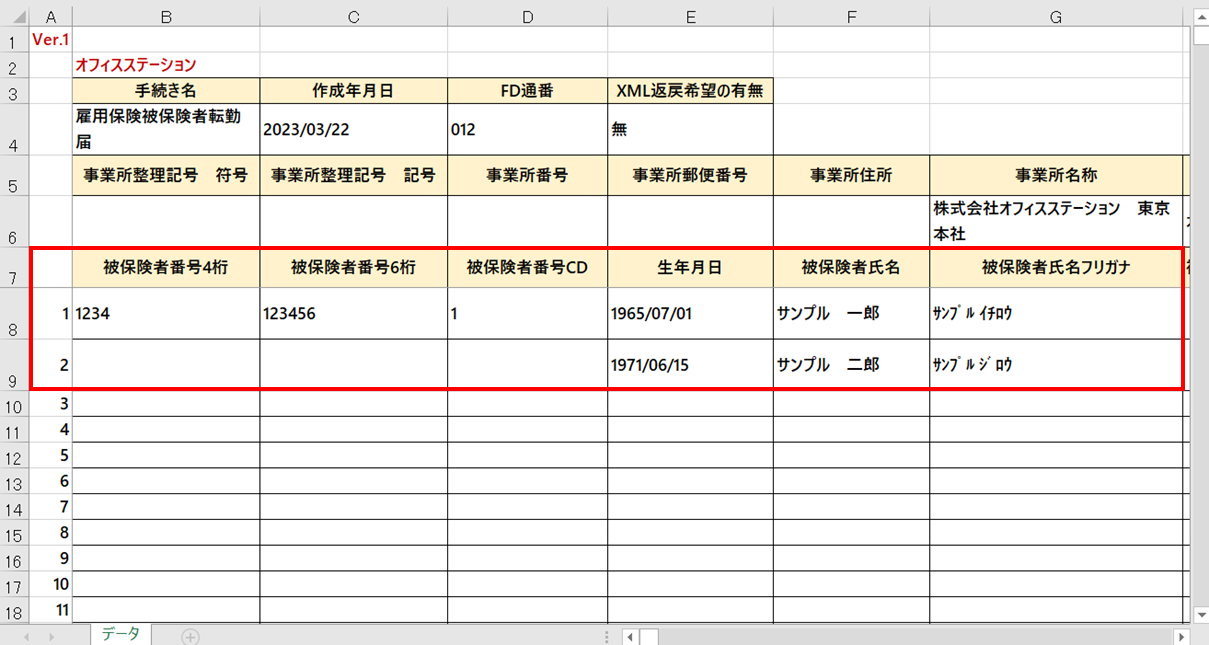This screenshot has width=1209, height=645.
Task: Select column C header
Action: 353,16
